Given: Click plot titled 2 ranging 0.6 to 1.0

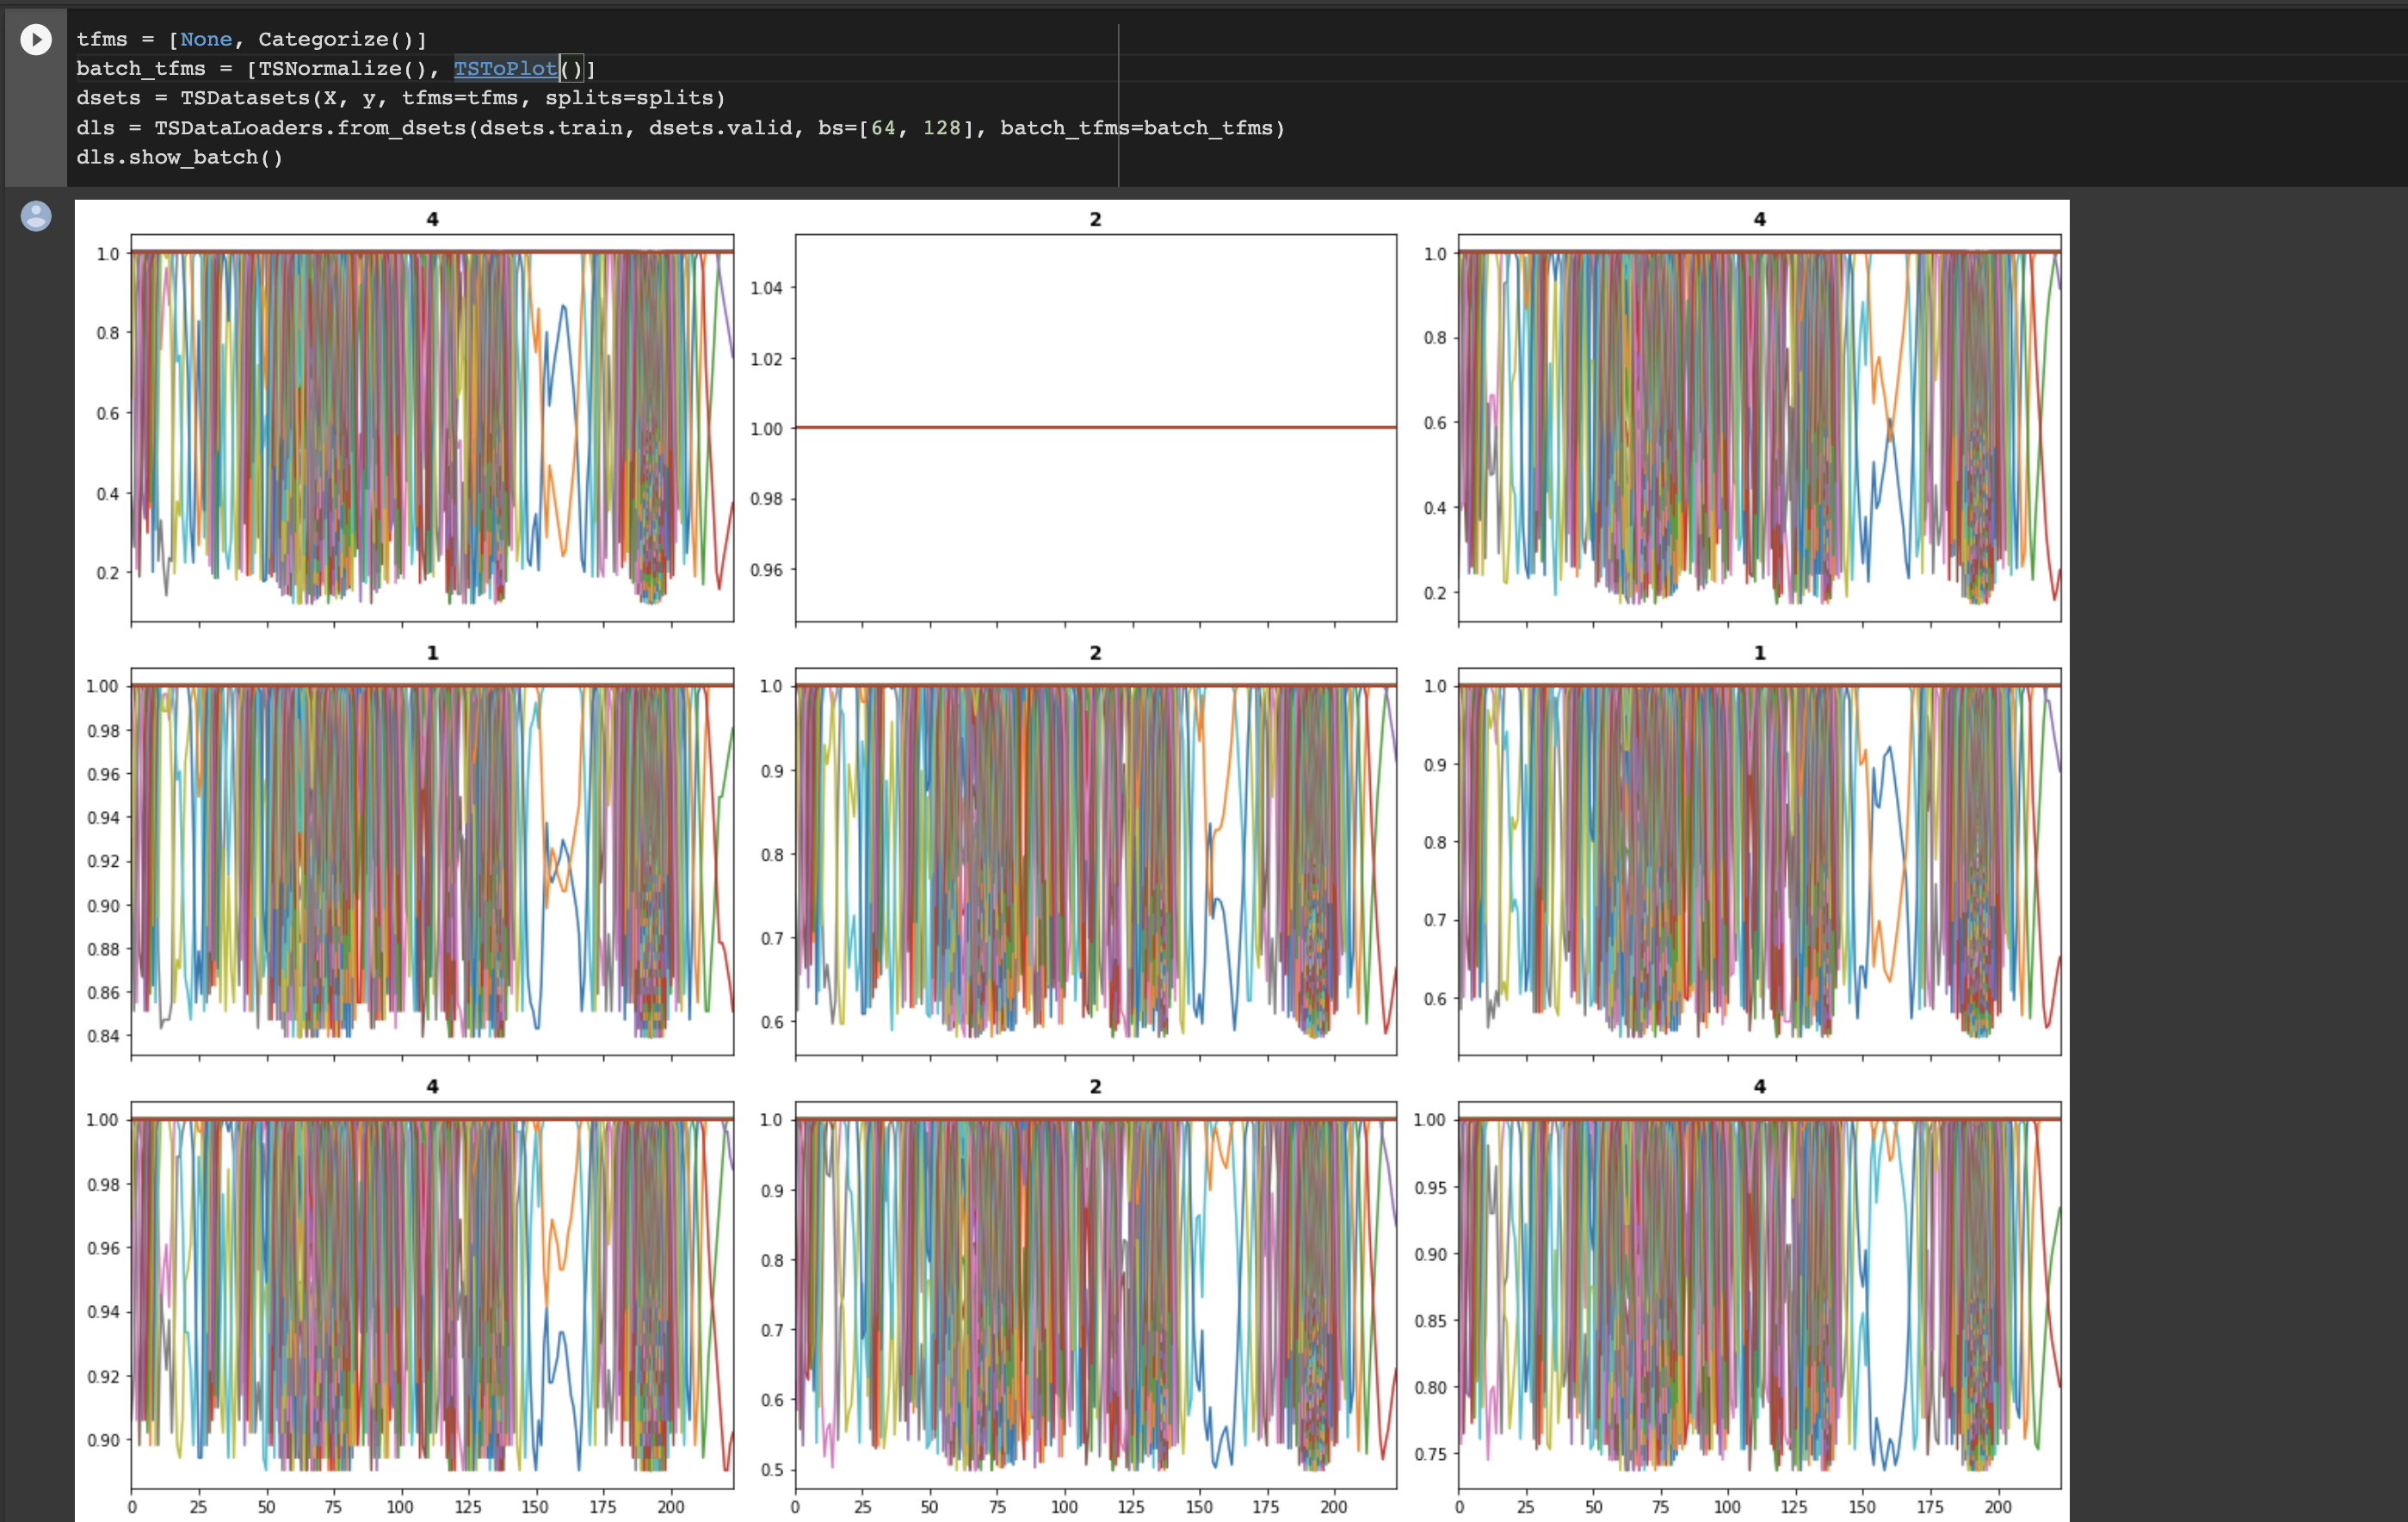Looking at the screenshot, I should click(x=1095, y=861).
